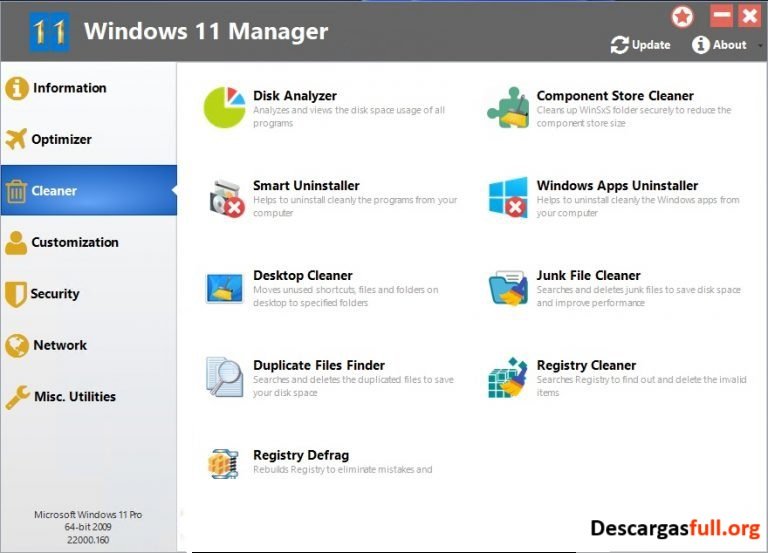Screen dimensions: 768x553
Task: Expand the dropdown arrow beside About
Action: pos(760,46)
